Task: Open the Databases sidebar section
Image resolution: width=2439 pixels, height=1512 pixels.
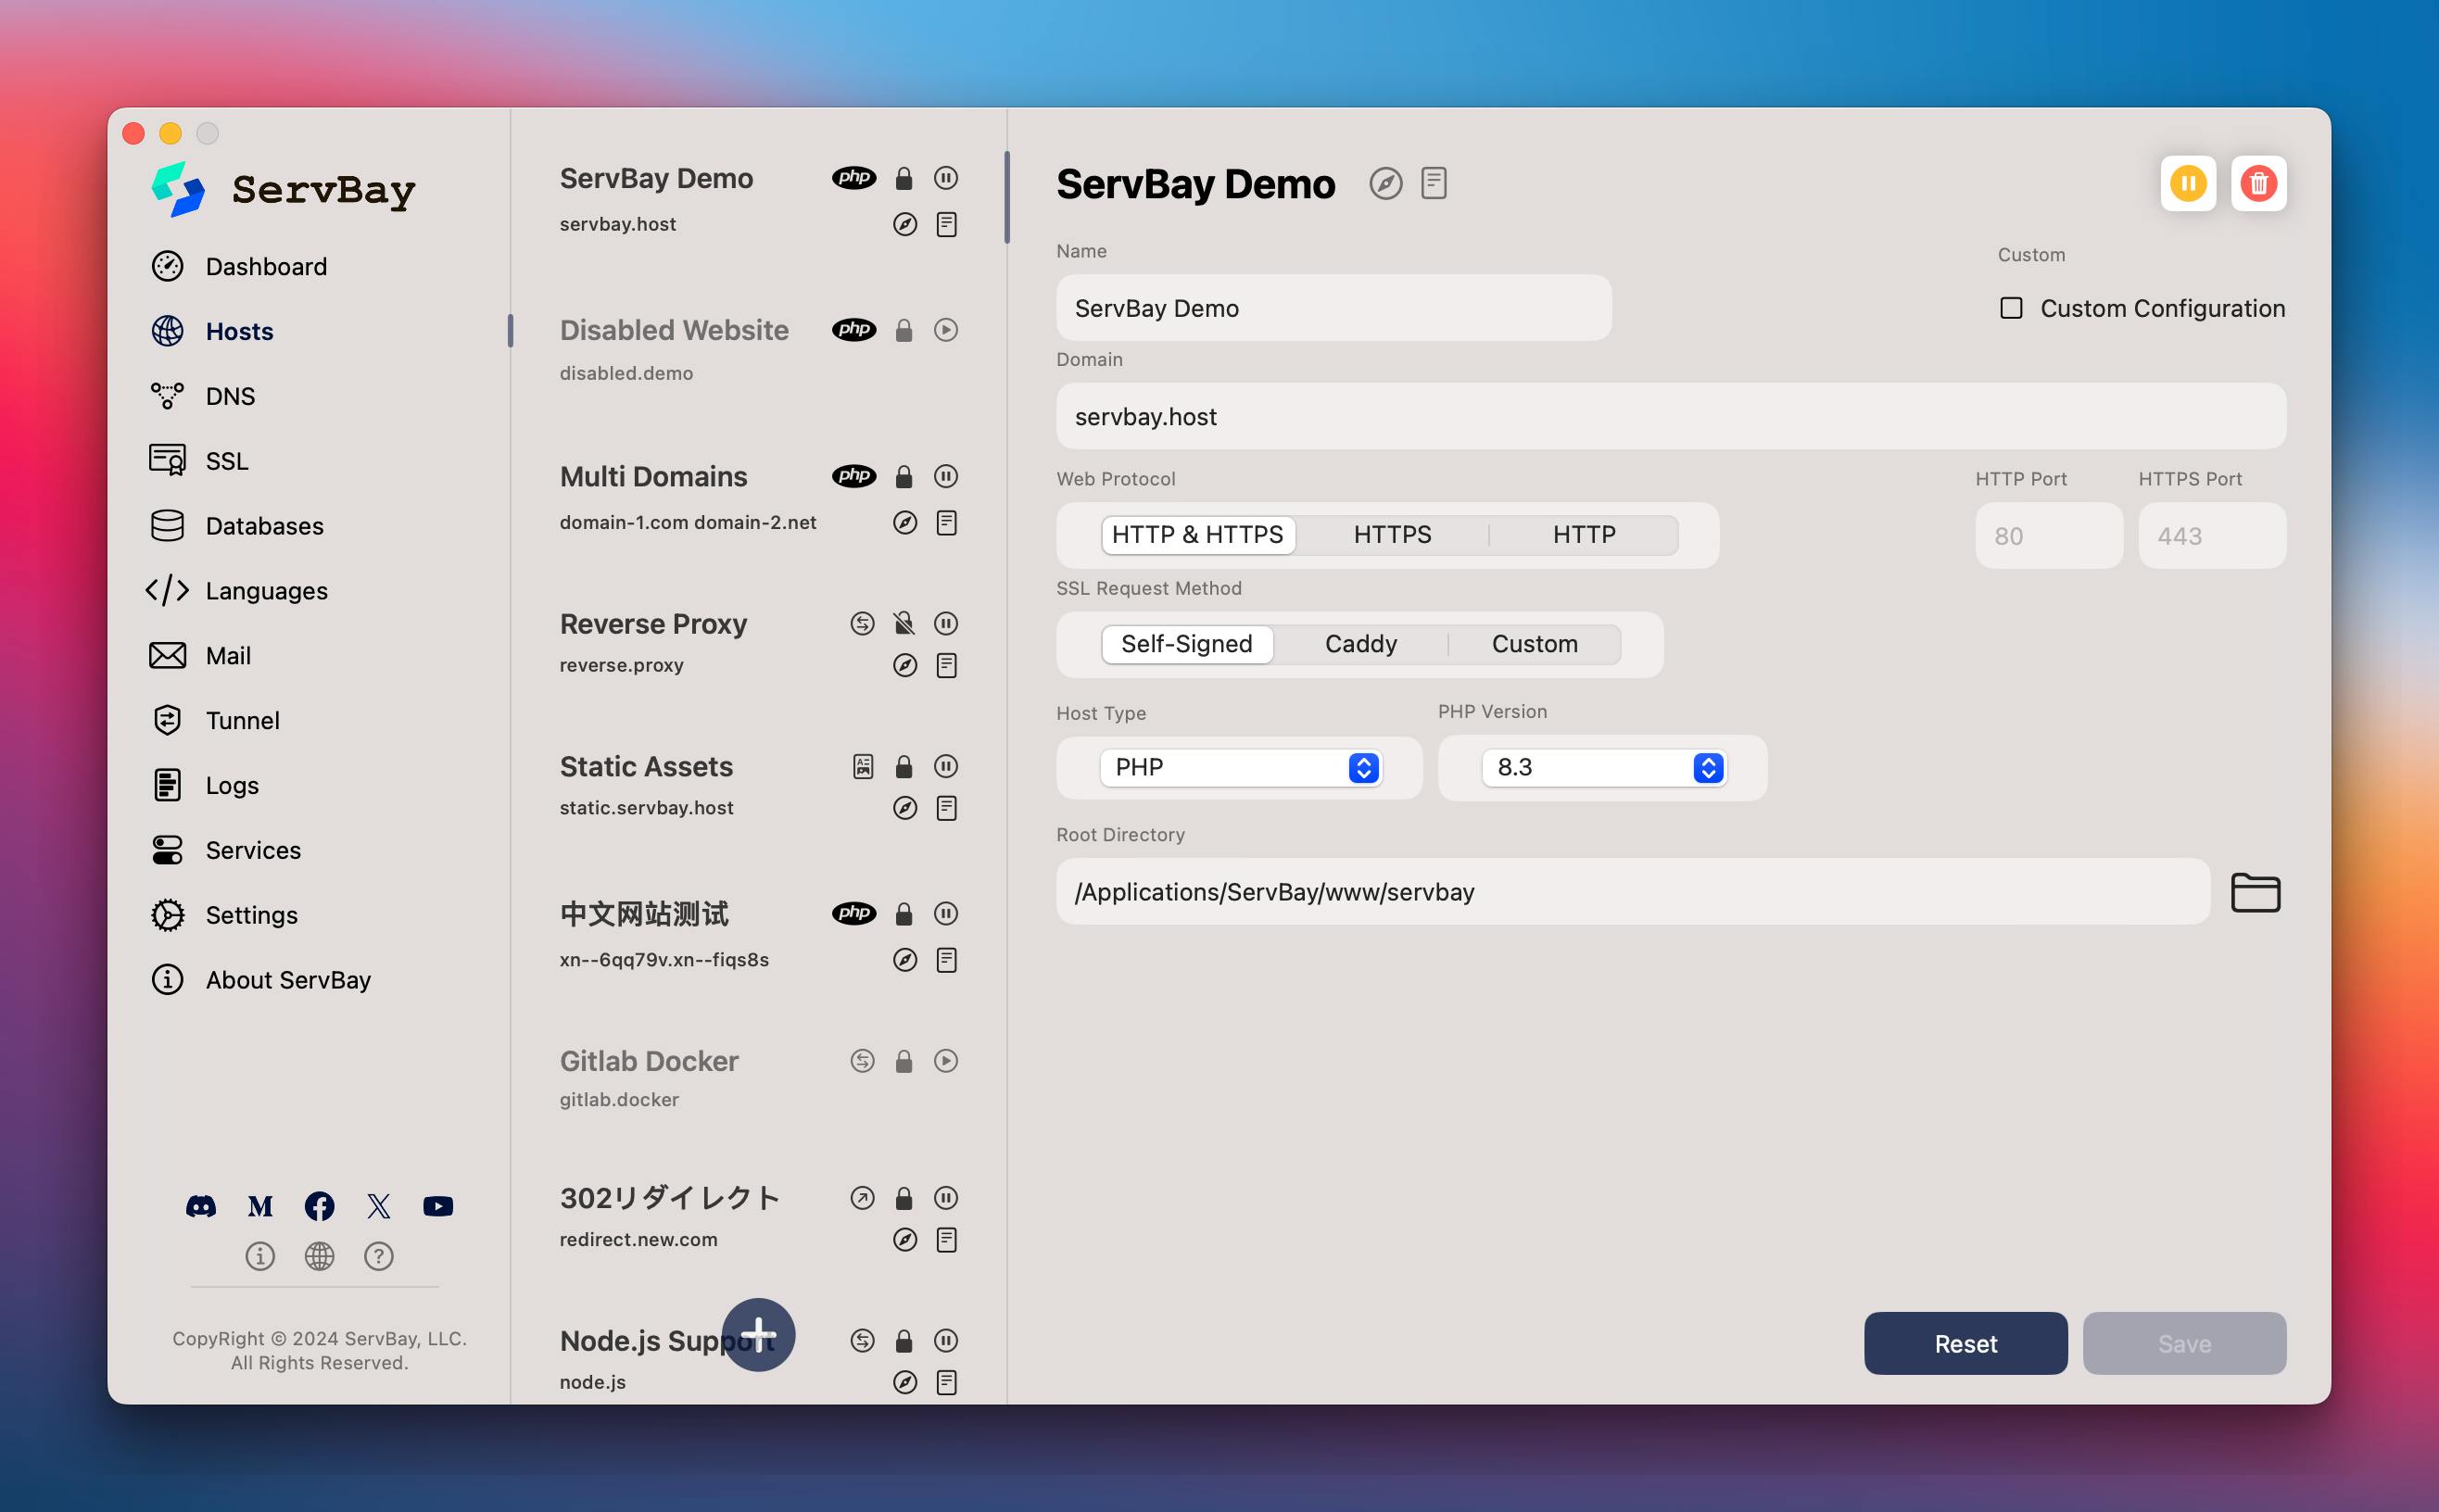Action: click(x=264, y=526)
